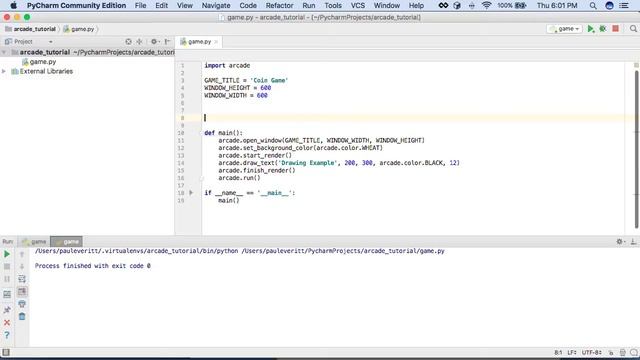Click the up the stack trace arrow
This screenshot has height=360, width=640.
(x=22, y=254)
